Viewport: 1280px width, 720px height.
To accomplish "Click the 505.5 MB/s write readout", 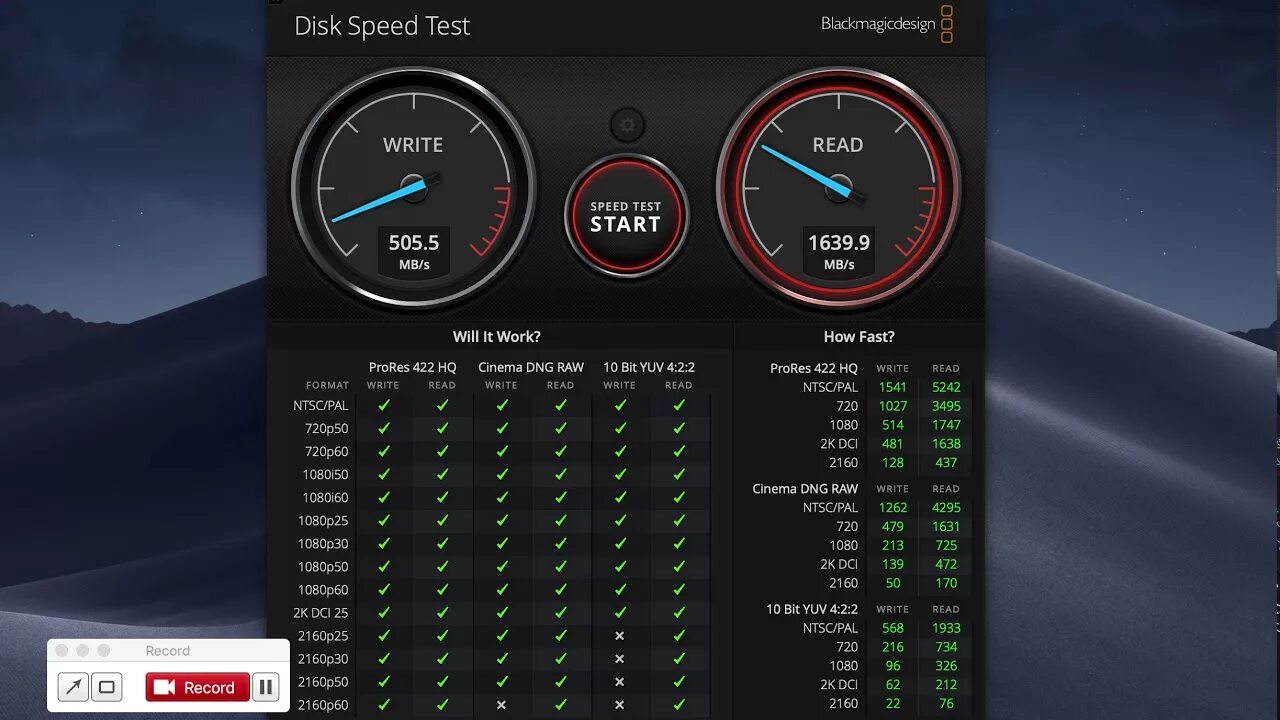I will click(414, 251).
